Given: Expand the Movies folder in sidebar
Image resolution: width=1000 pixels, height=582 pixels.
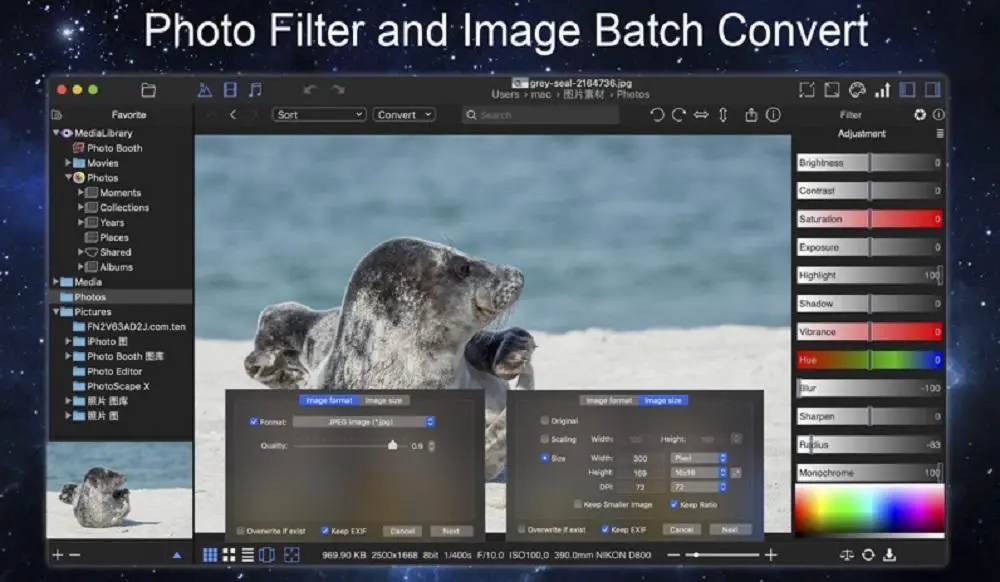Looking at the screenshot, I should pyautogui.click(x=69, y=163).
